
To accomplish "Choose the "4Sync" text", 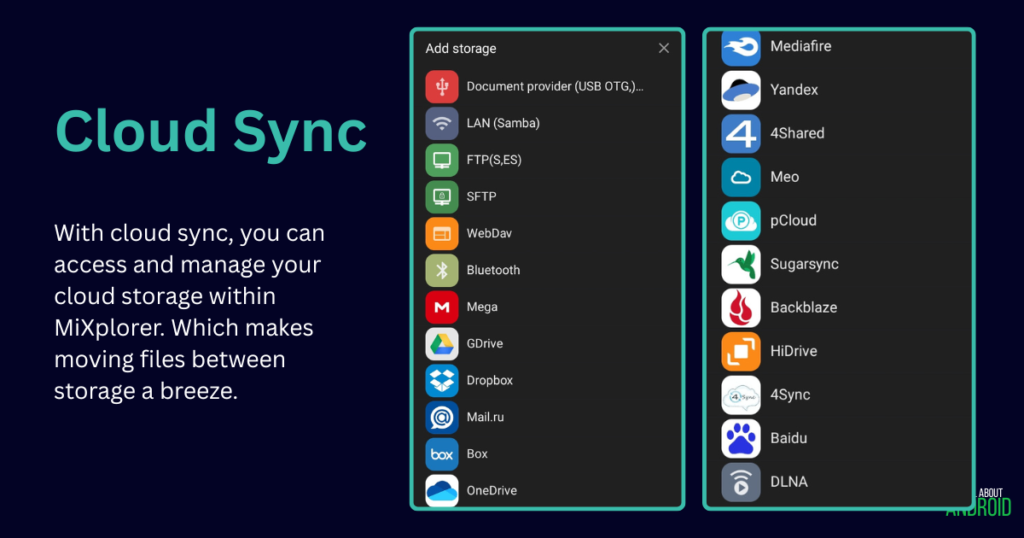I will 790,395.
